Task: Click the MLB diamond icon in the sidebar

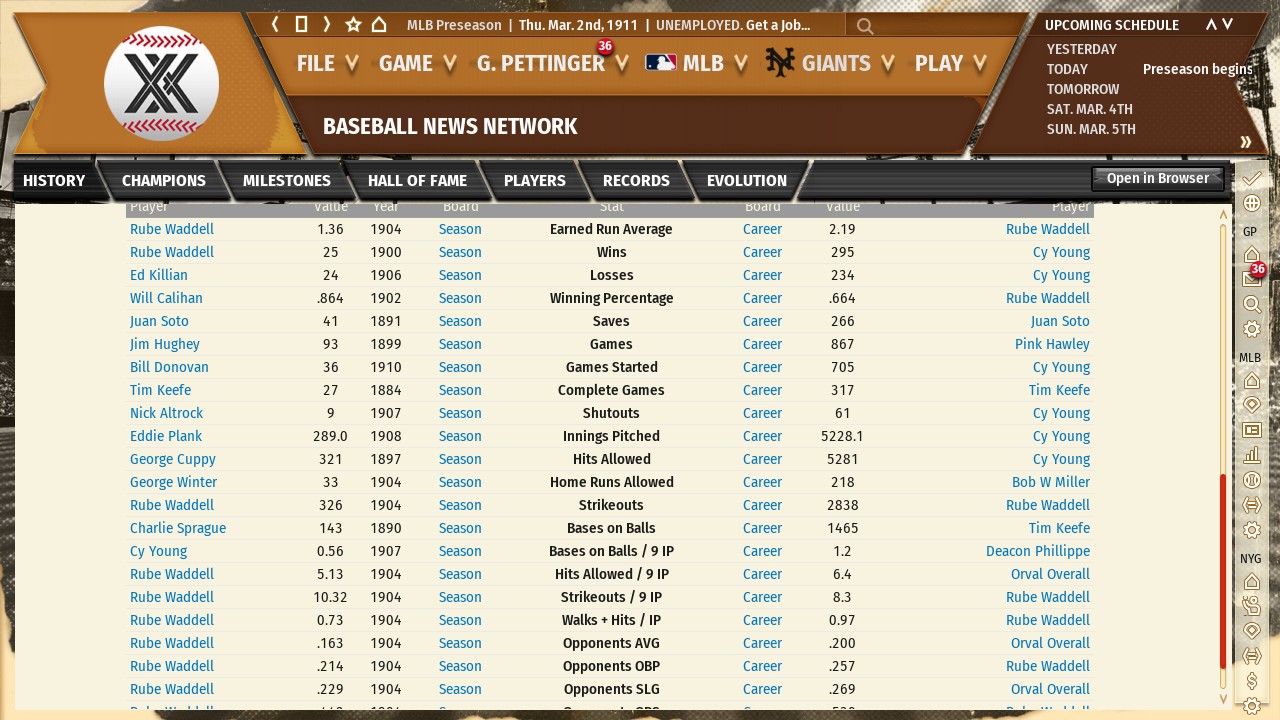Action: (1251, 405)
